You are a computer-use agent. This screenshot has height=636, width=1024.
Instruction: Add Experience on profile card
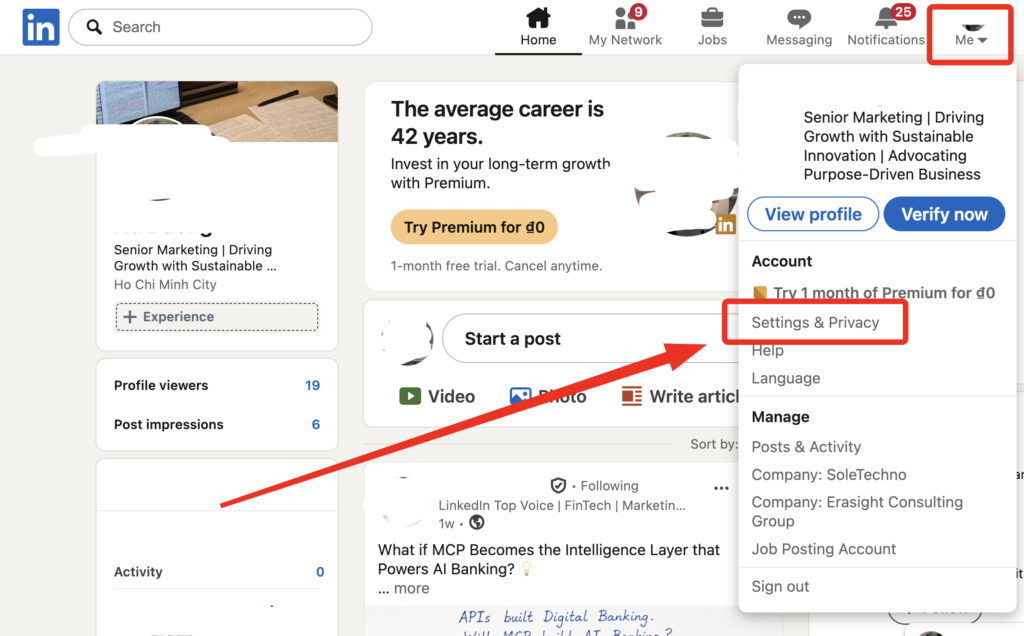click(217, 317)
